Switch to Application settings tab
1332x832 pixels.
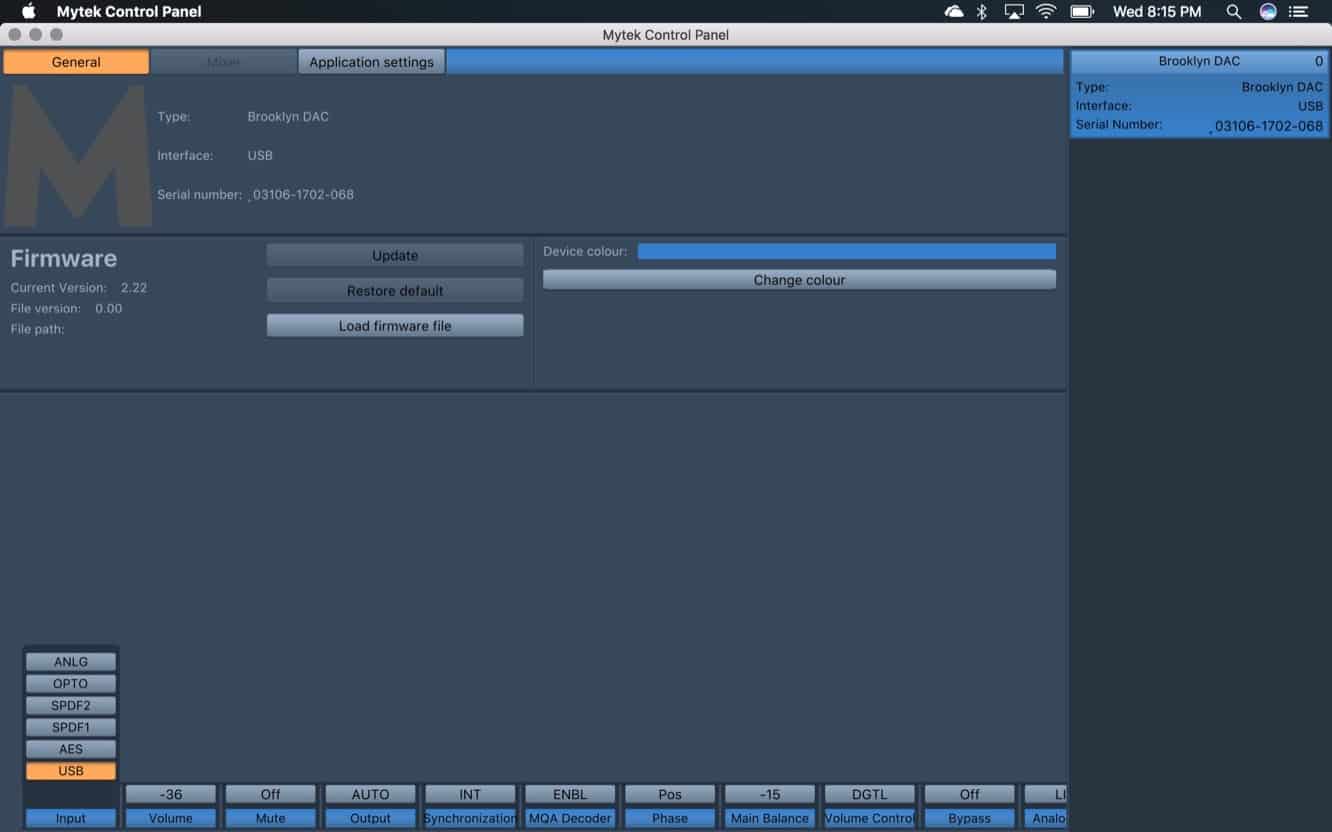371,62
